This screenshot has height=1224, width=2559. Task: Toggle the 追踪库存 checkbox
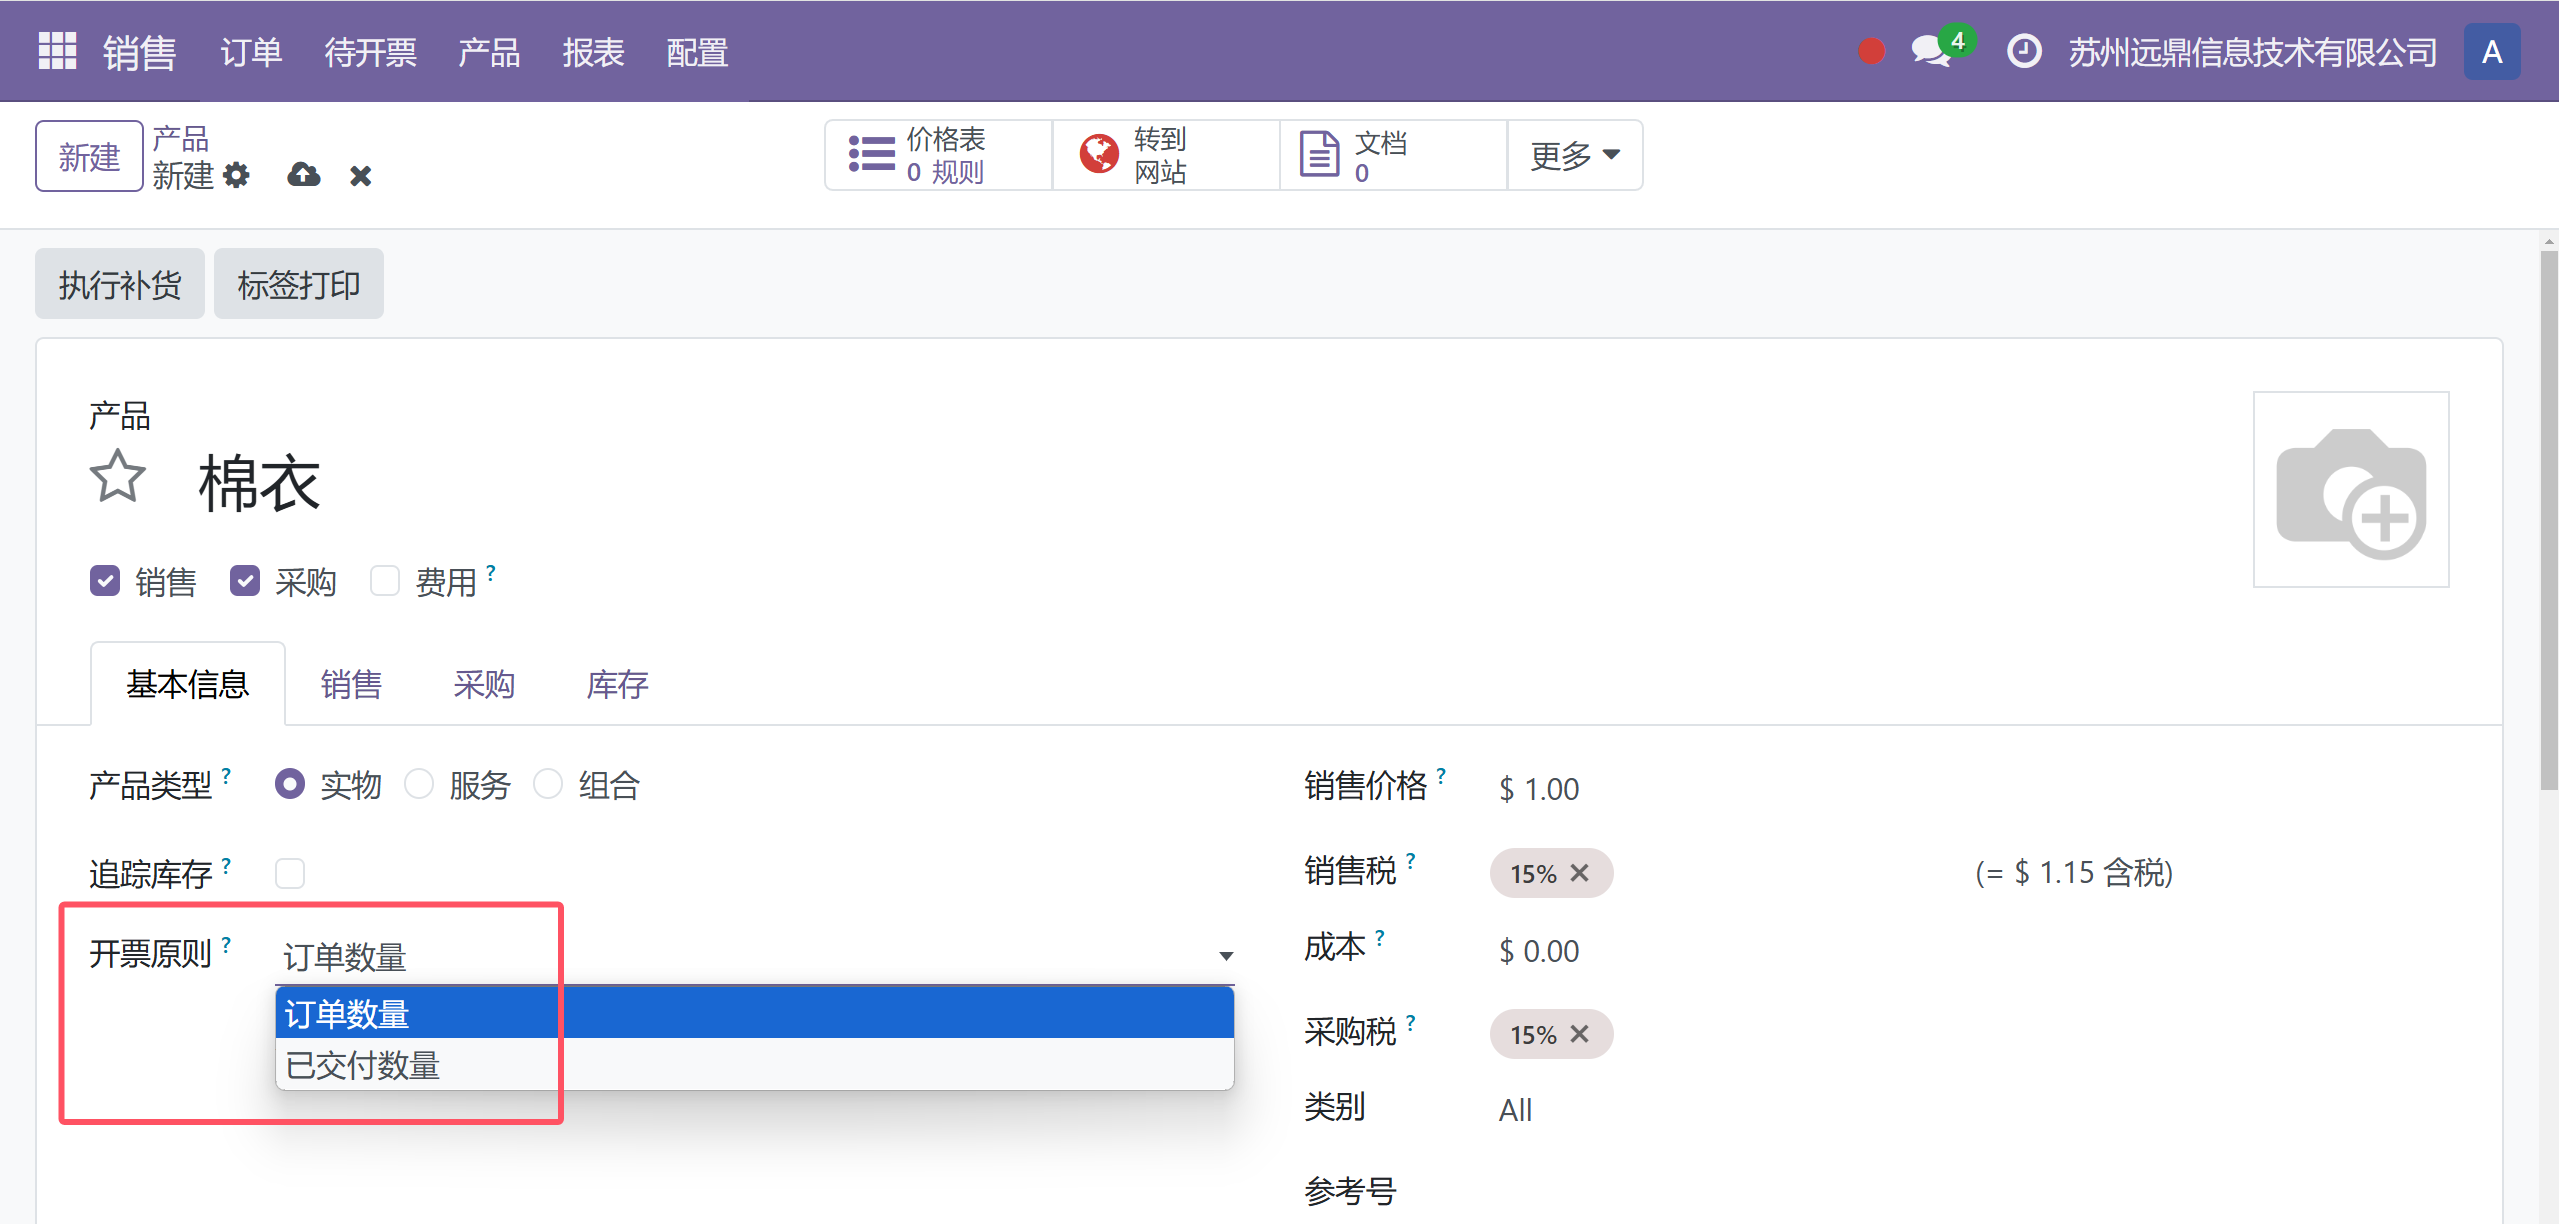(290, 873)
